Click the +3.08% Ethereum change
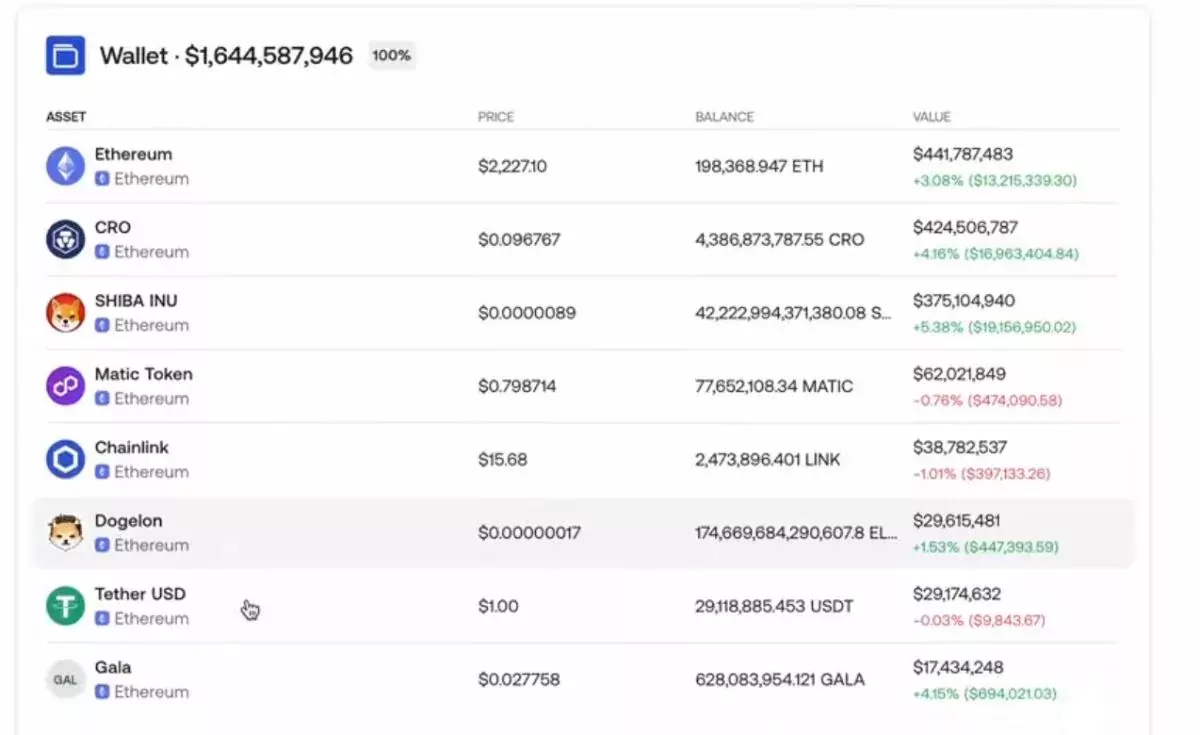 pyautogui.click(x=995, y=181)
